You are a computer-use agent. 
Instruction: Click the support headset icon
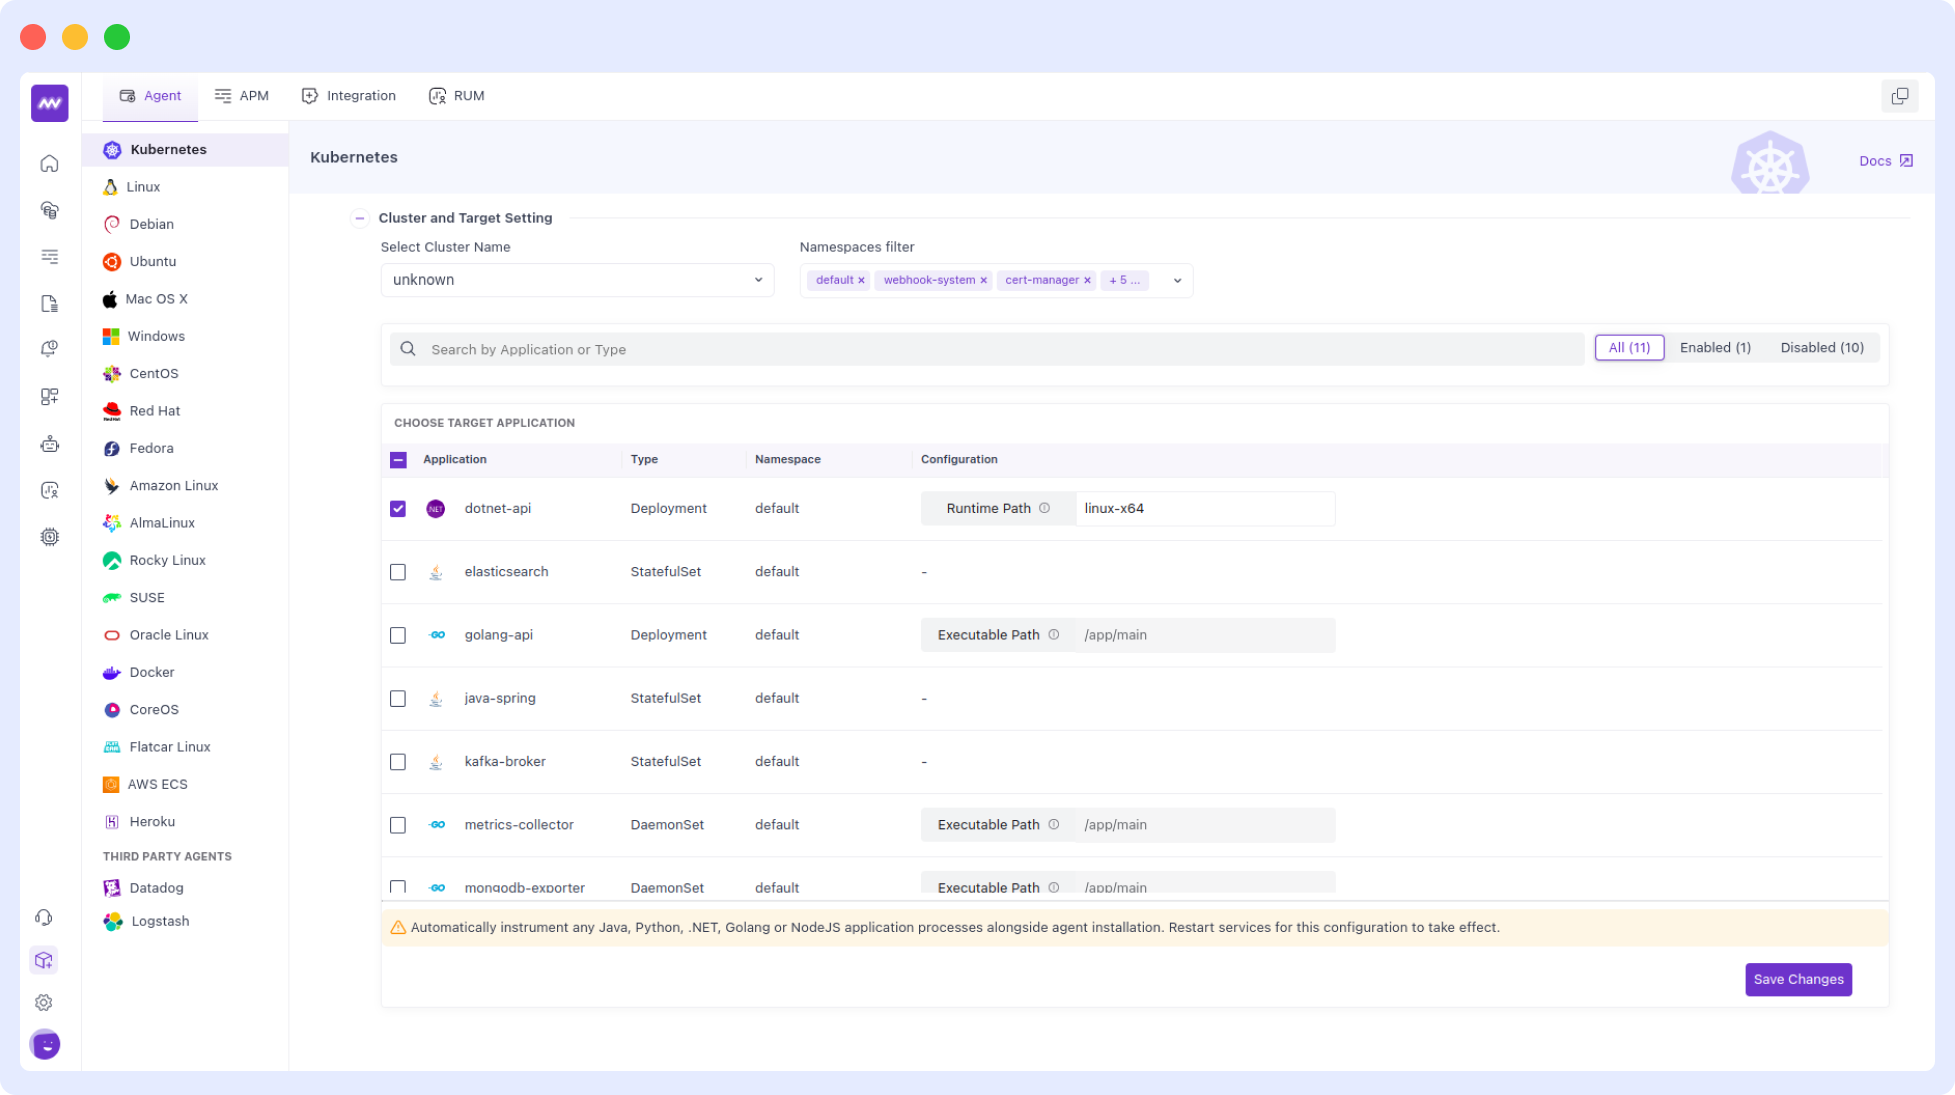point(44,917)
